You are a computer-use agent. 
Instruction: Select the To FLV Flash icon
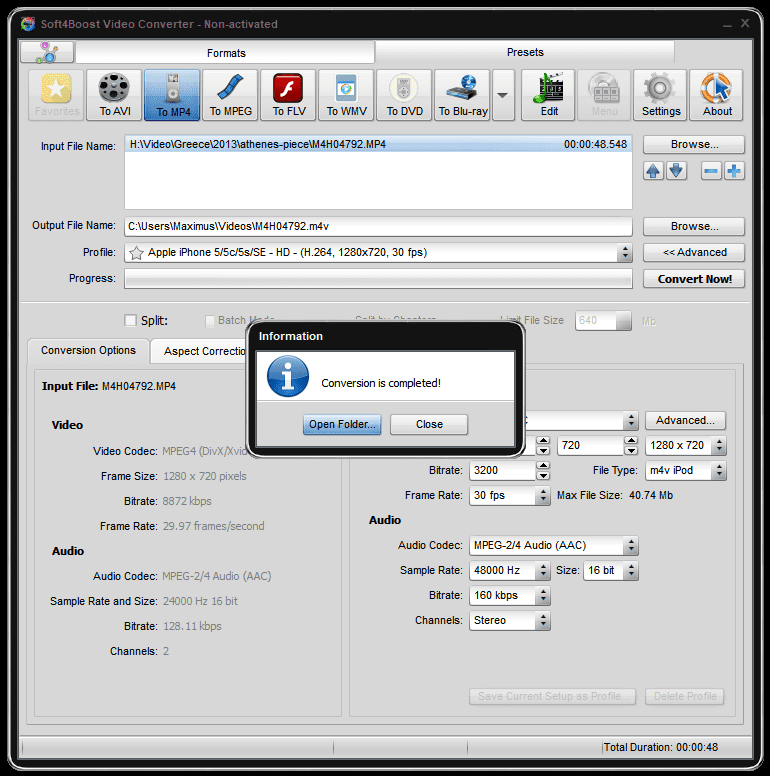[x=289, y=95]
